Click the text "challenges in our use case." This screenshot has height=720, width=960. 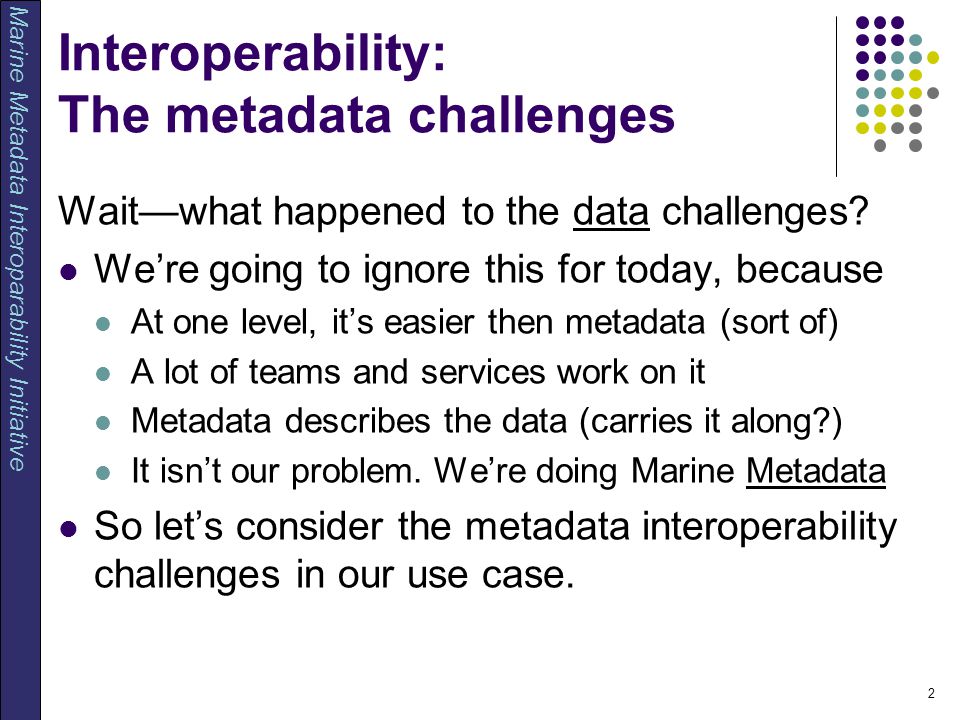coord(334,574)
